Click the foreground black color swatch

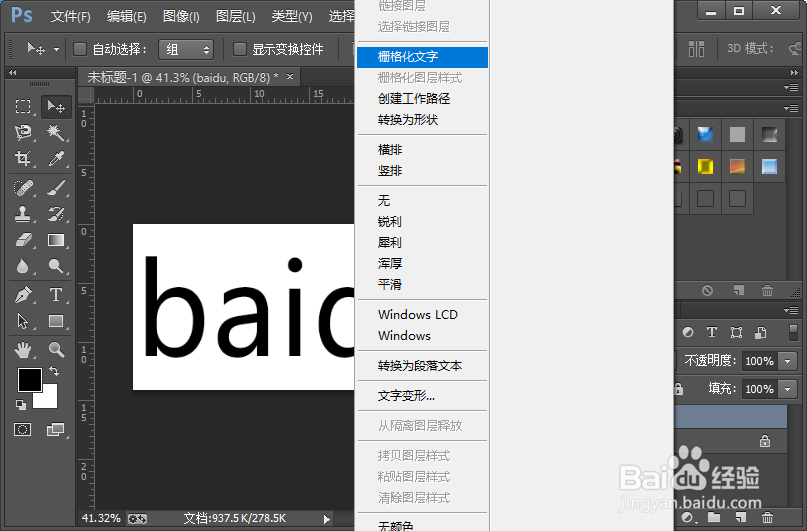click(28, 379)
